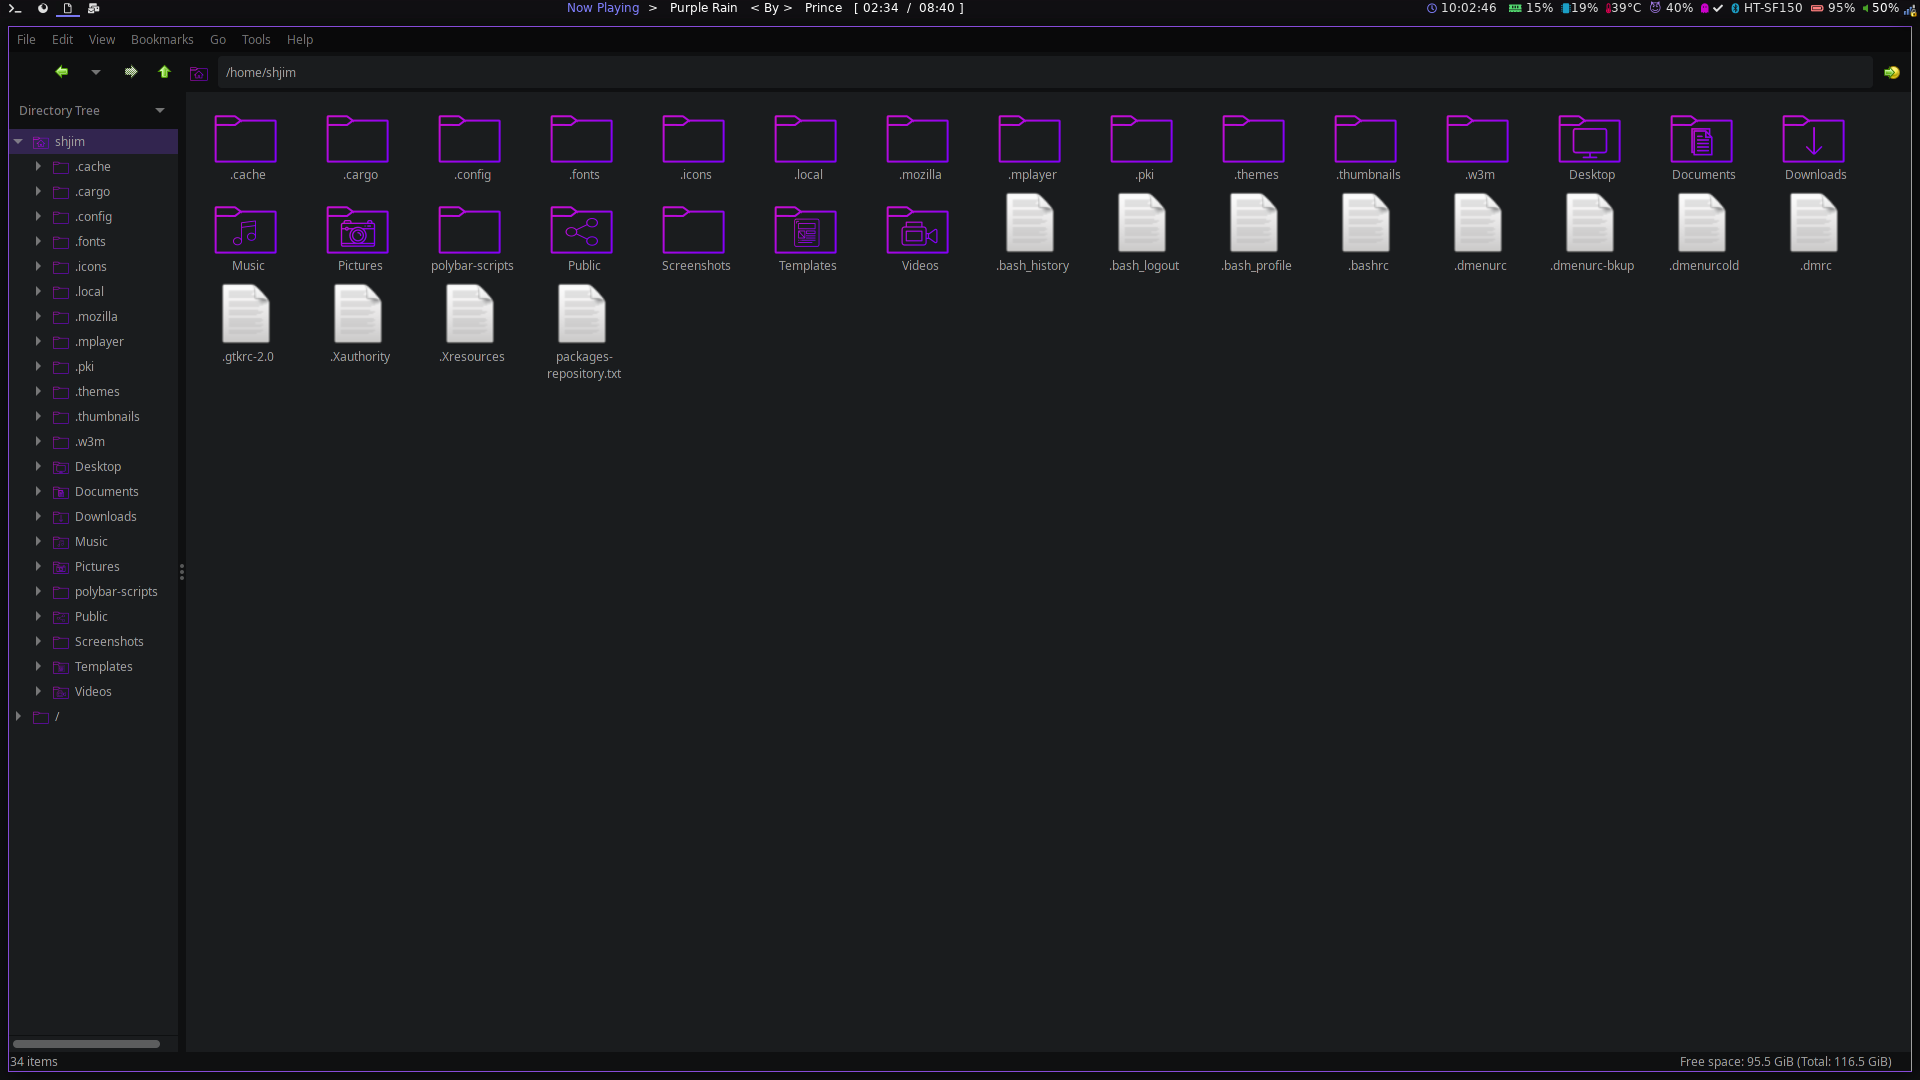Click the green back navigation arrow
The image size is (1920, 1080).
[61, 72]
